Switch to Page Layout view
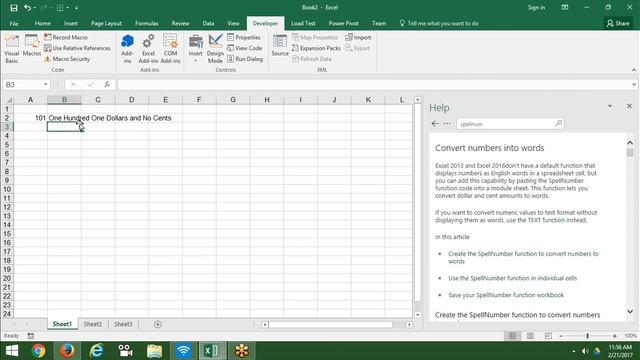 click(530, 336)
